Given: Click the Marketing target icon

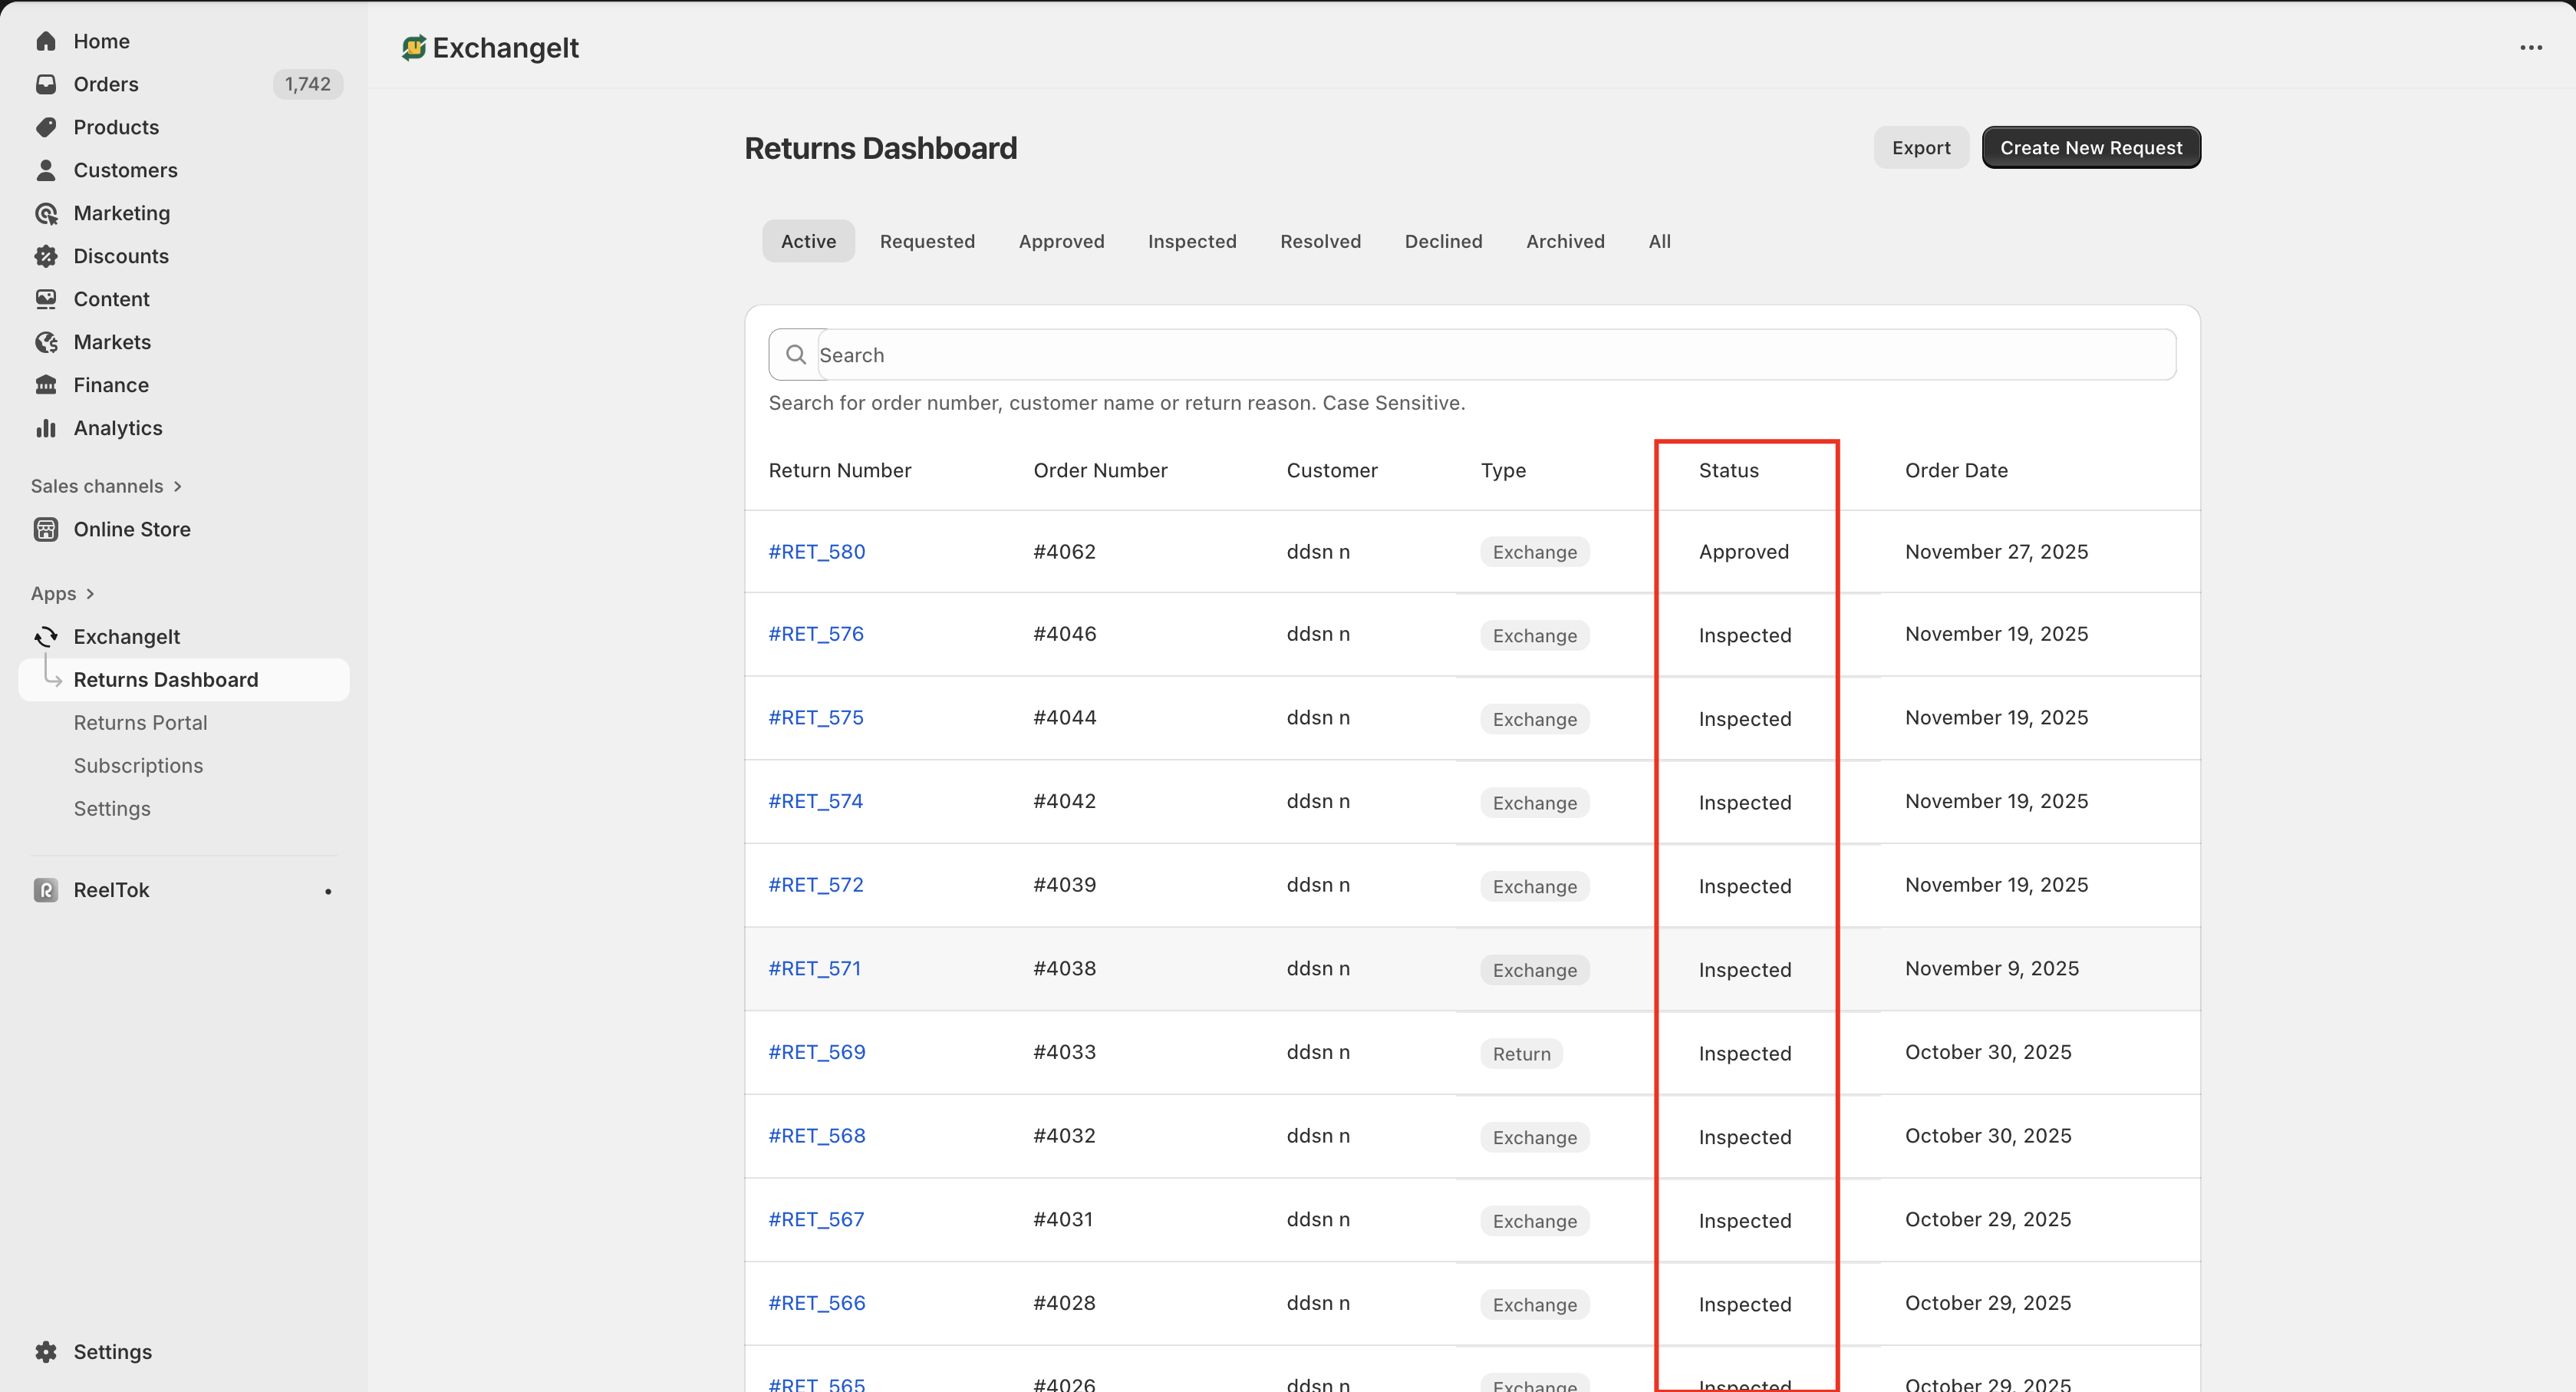Looking at the screenshot, I should [x=46, y=213].
